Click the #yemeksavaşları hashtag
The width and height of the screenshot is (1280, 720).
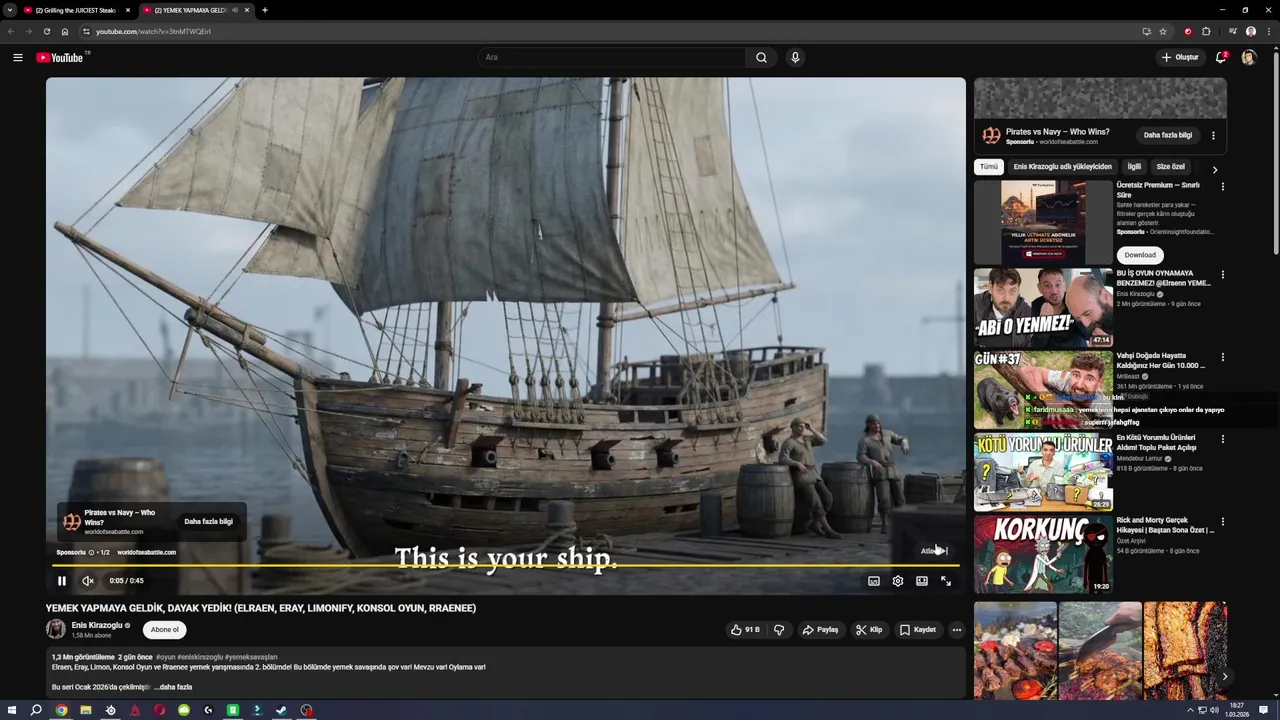[x=250, y=657]
